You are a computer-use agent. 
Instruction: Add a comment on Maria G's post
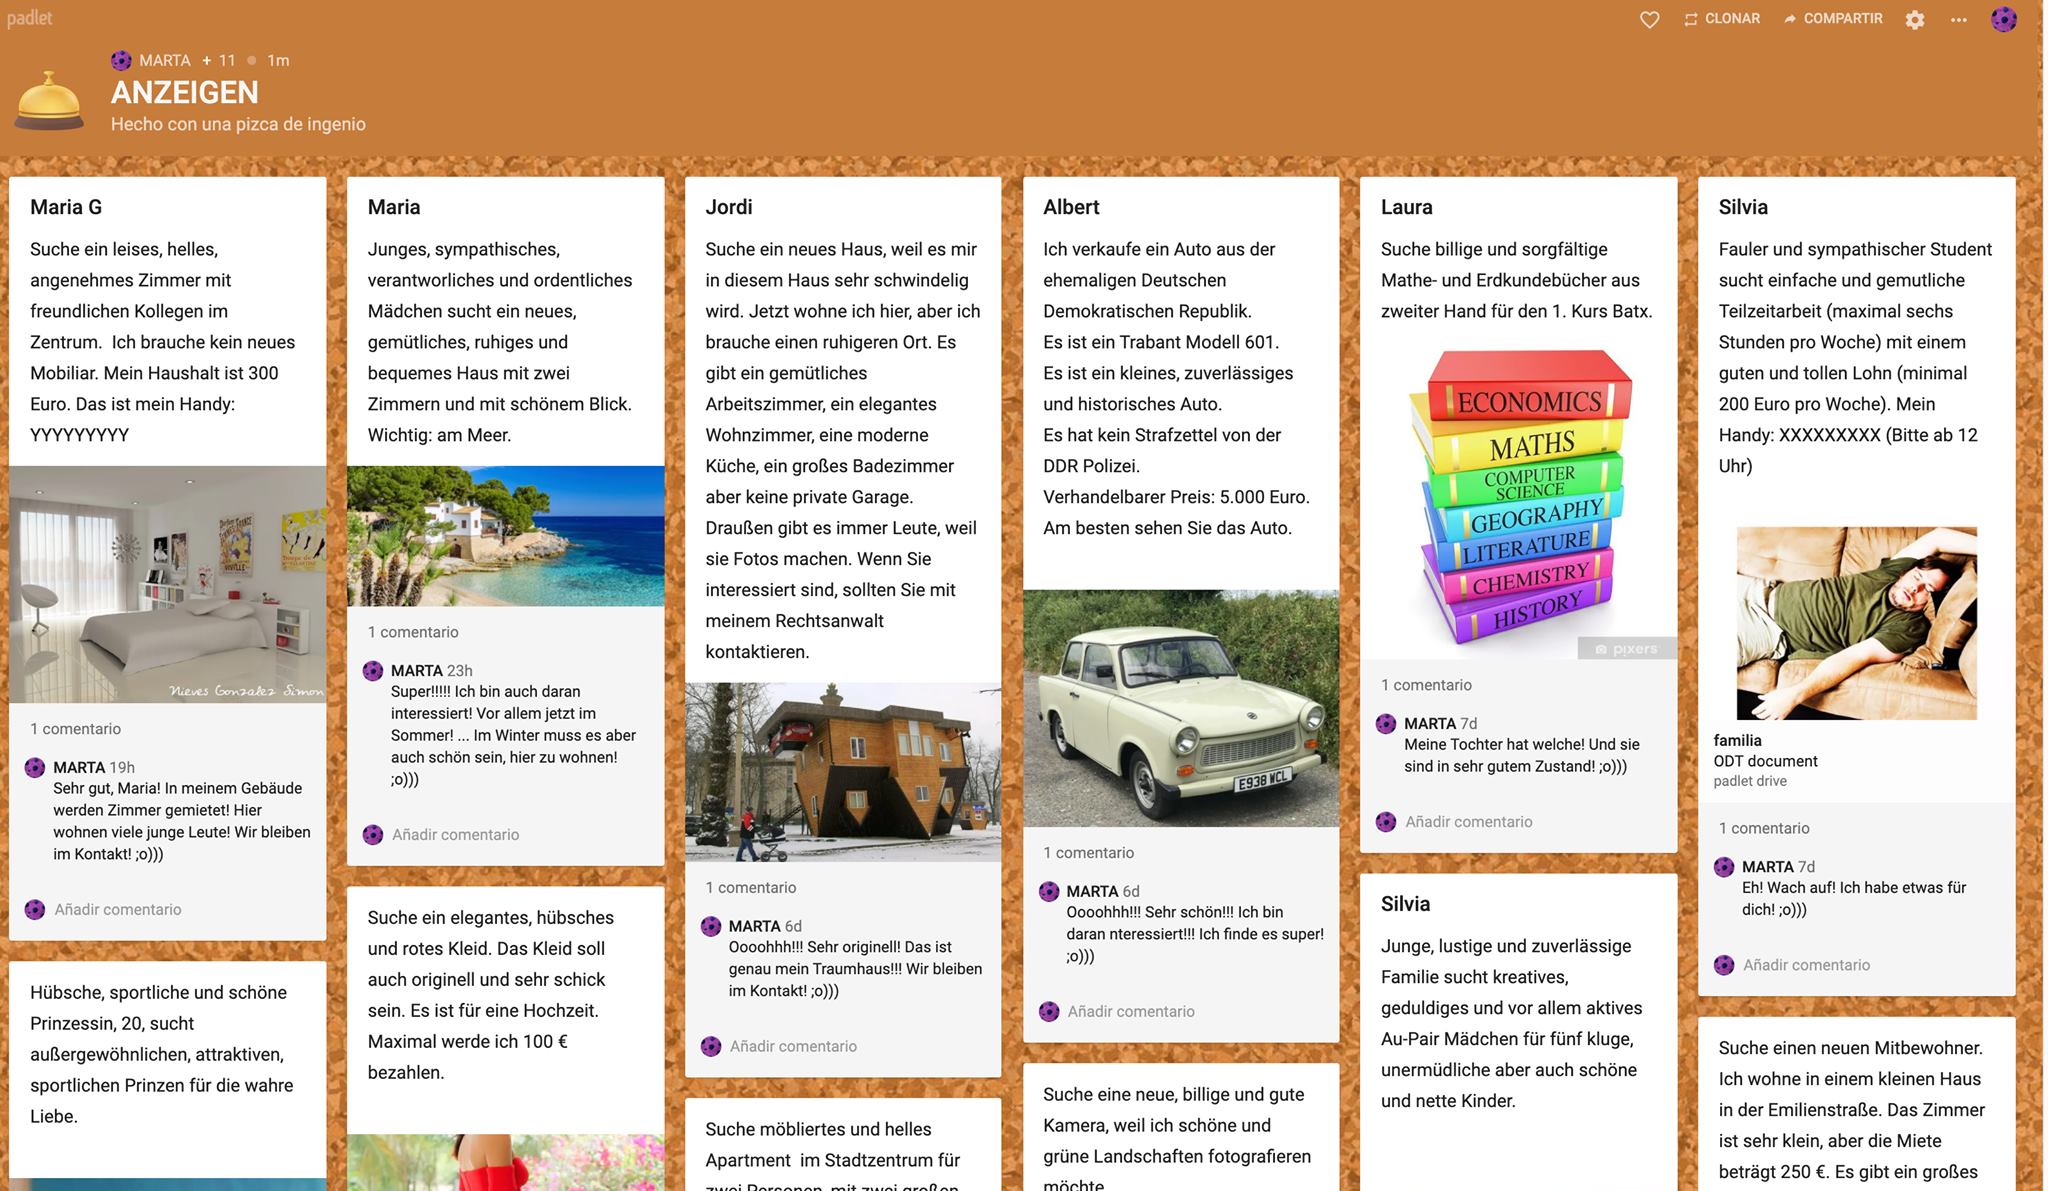pyautogui.click(x=118, y=910)
